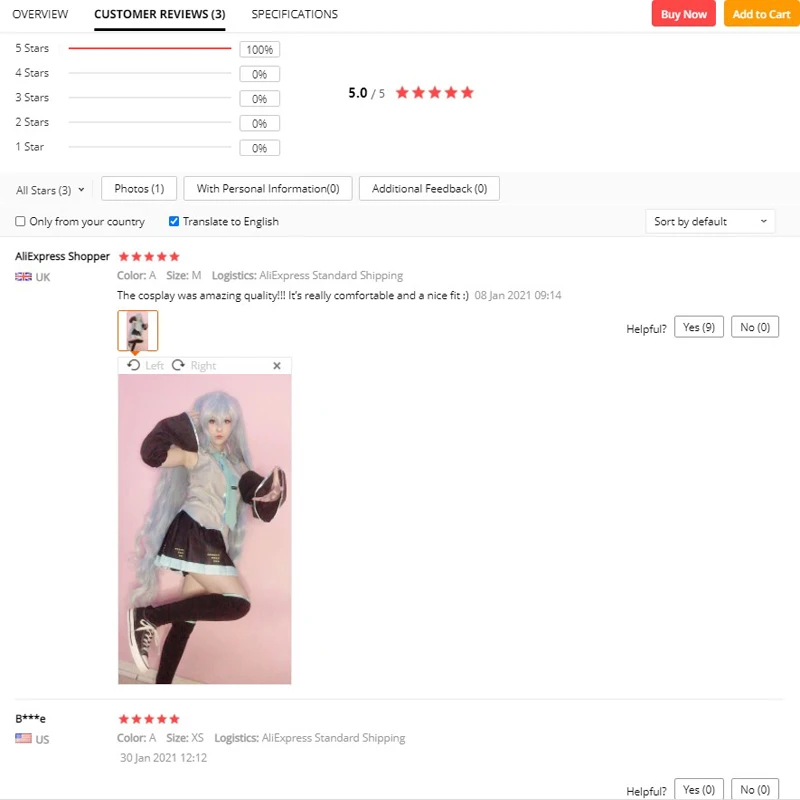Image resolution: width=800 pixels, height=800 pixels.
Task: Rotate review photo right
Action: pos(194,365)
